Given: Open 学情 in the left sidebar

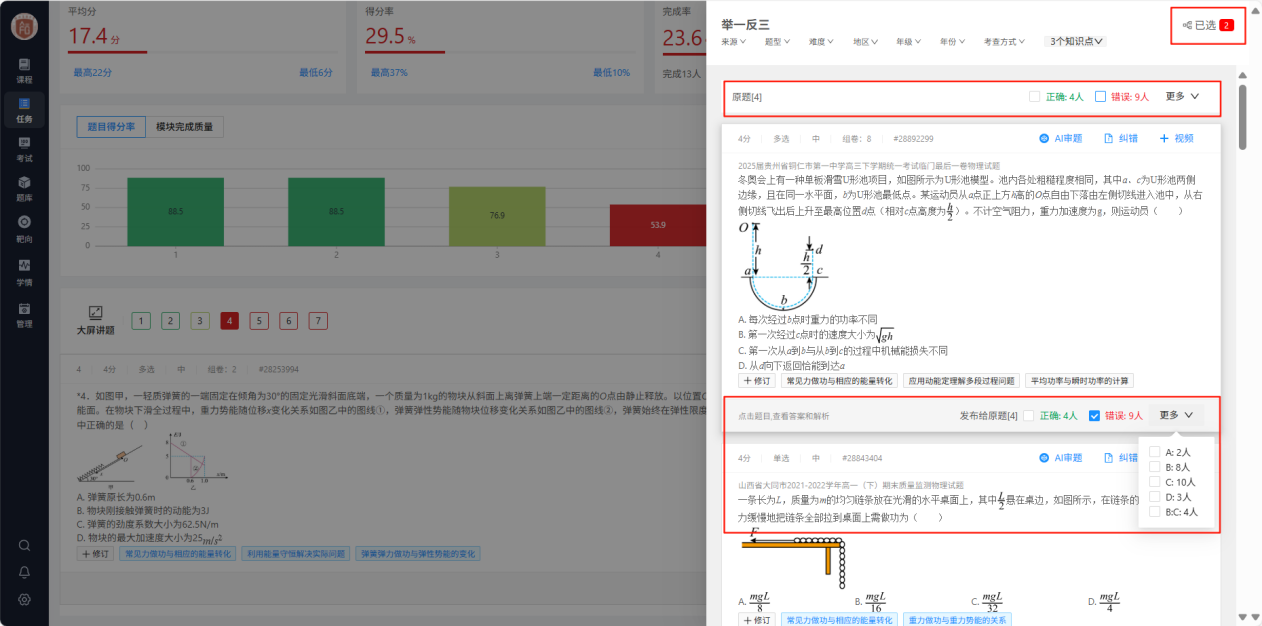Looking at the screenshot, I should pyautogui.click(x=24, y=272).
